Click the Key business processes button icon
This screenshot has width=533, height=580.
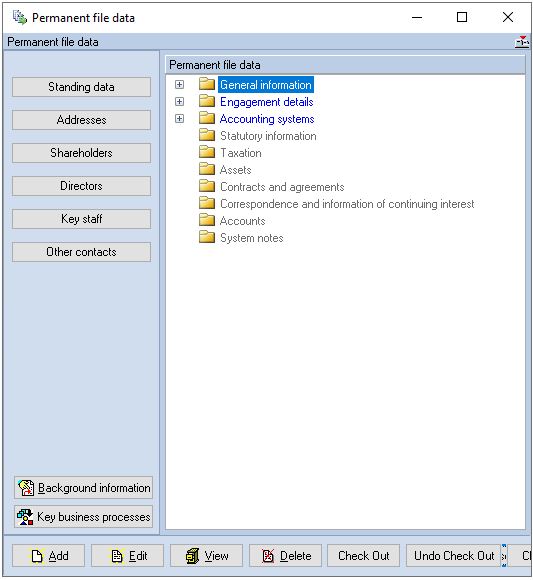(x=25, y=517)
